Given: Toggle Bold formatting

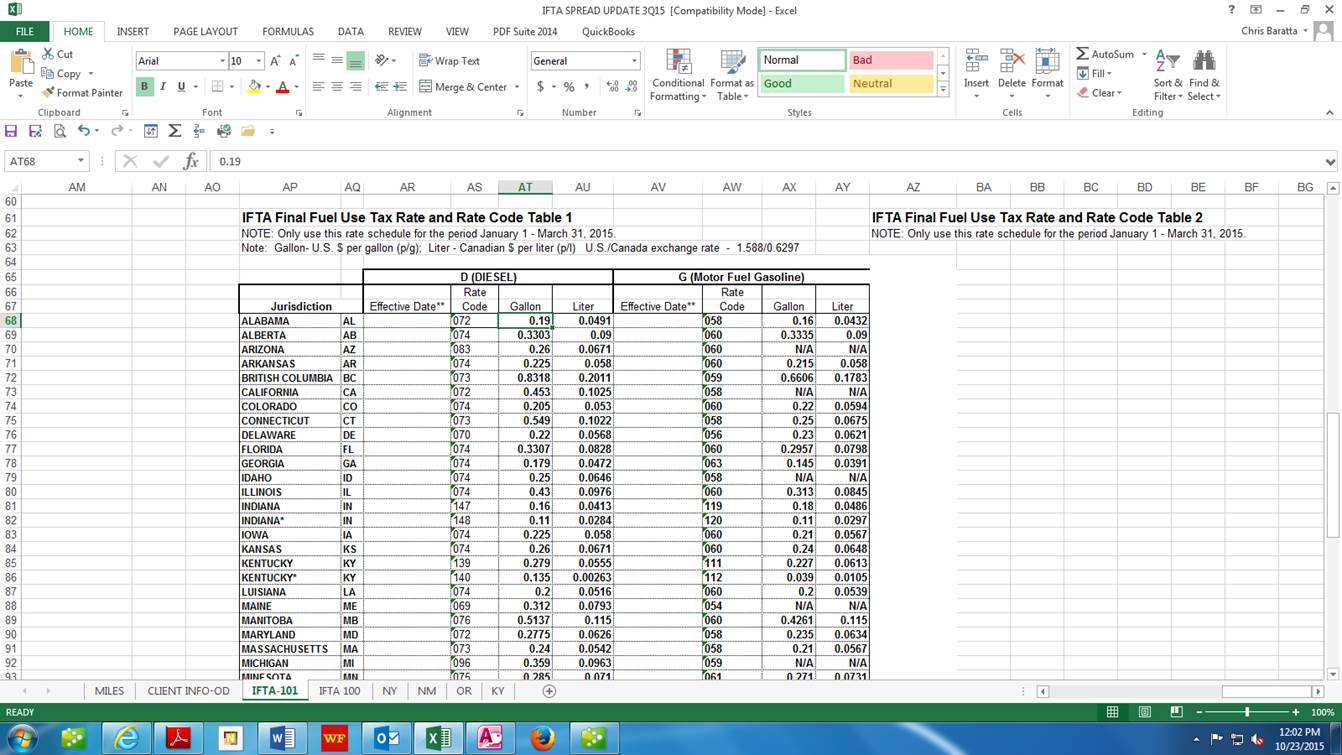Looking at the screenshot, I should pyautogui.click(x=144, y=87).
